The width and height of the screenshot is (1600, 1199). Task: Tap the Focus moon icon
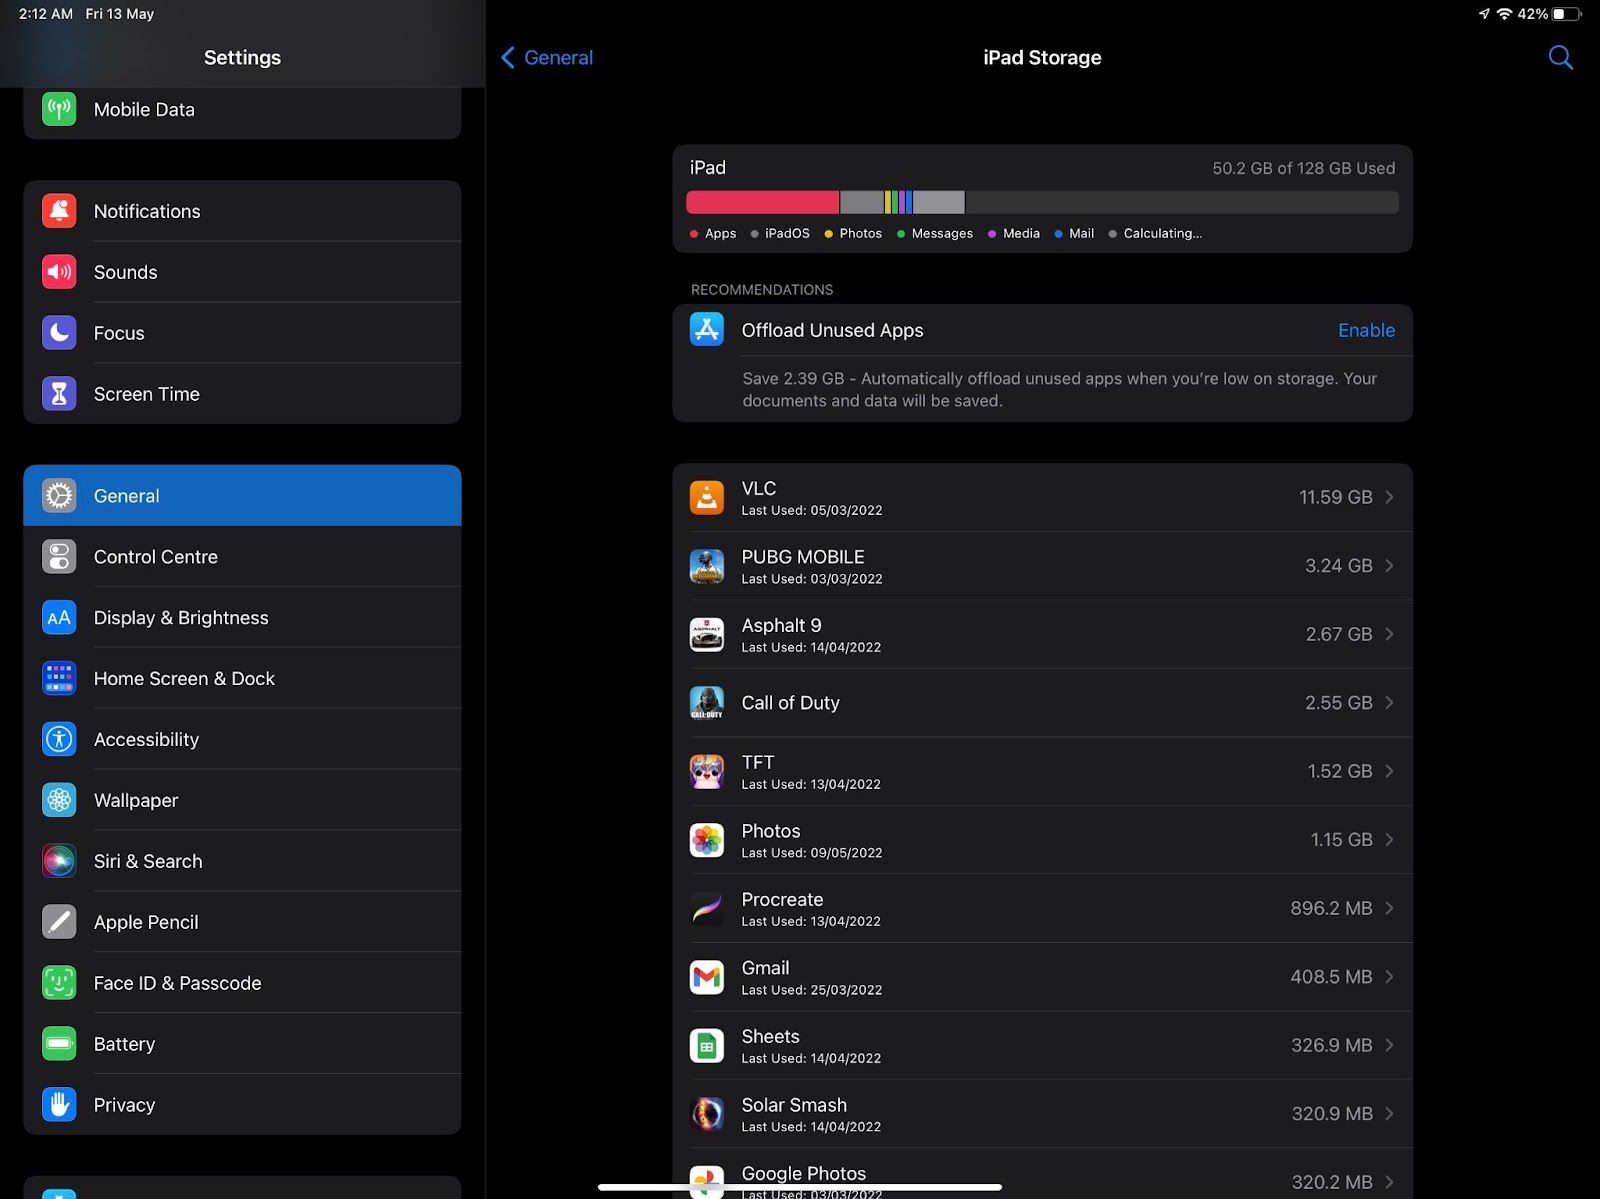(59, 333)
